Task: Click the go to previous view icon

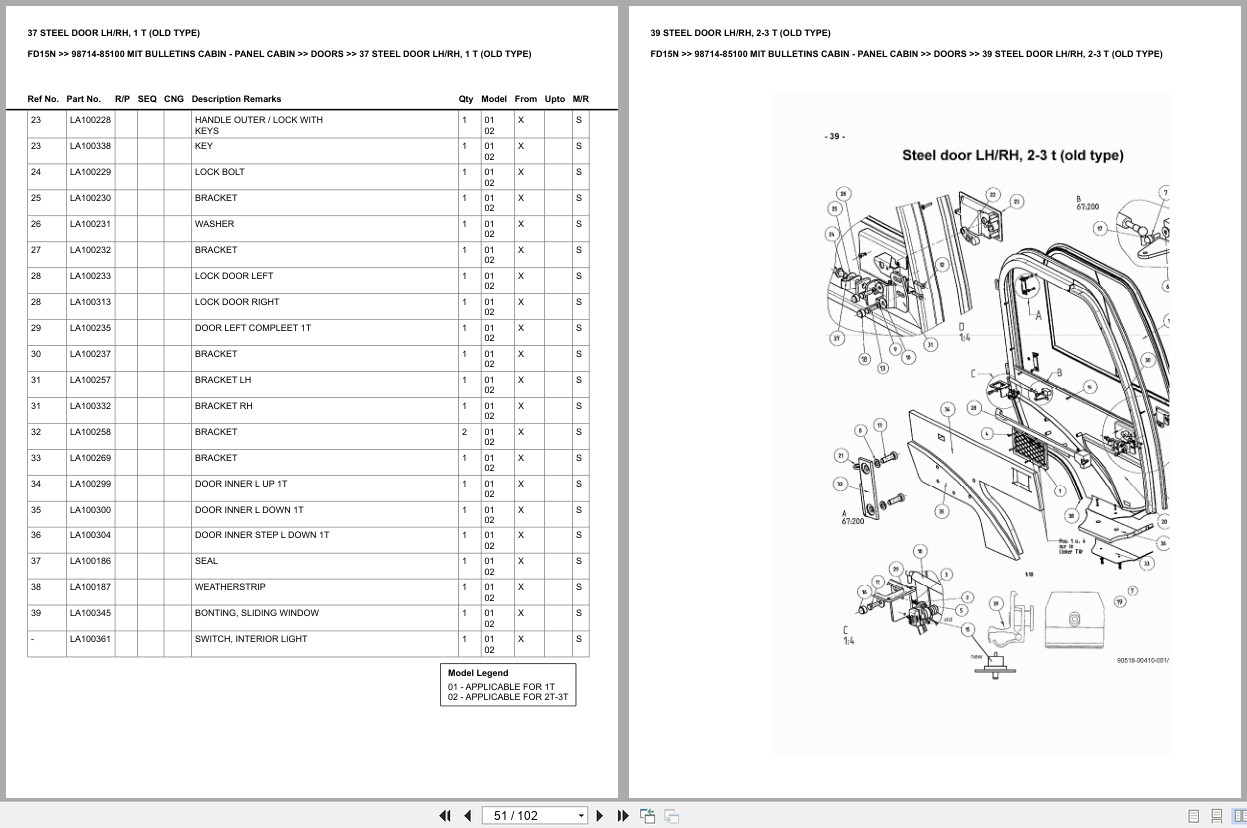Action: [647, 816]
